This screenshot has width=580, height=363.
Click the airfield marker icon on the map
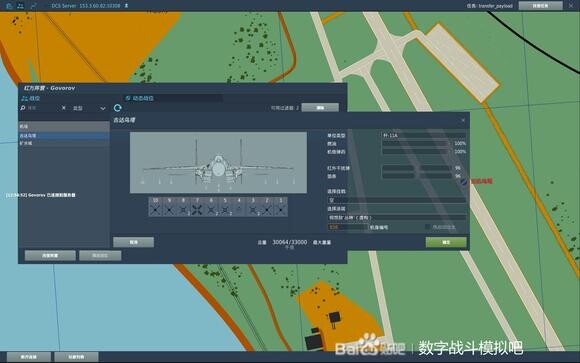(x=464, y=182)
